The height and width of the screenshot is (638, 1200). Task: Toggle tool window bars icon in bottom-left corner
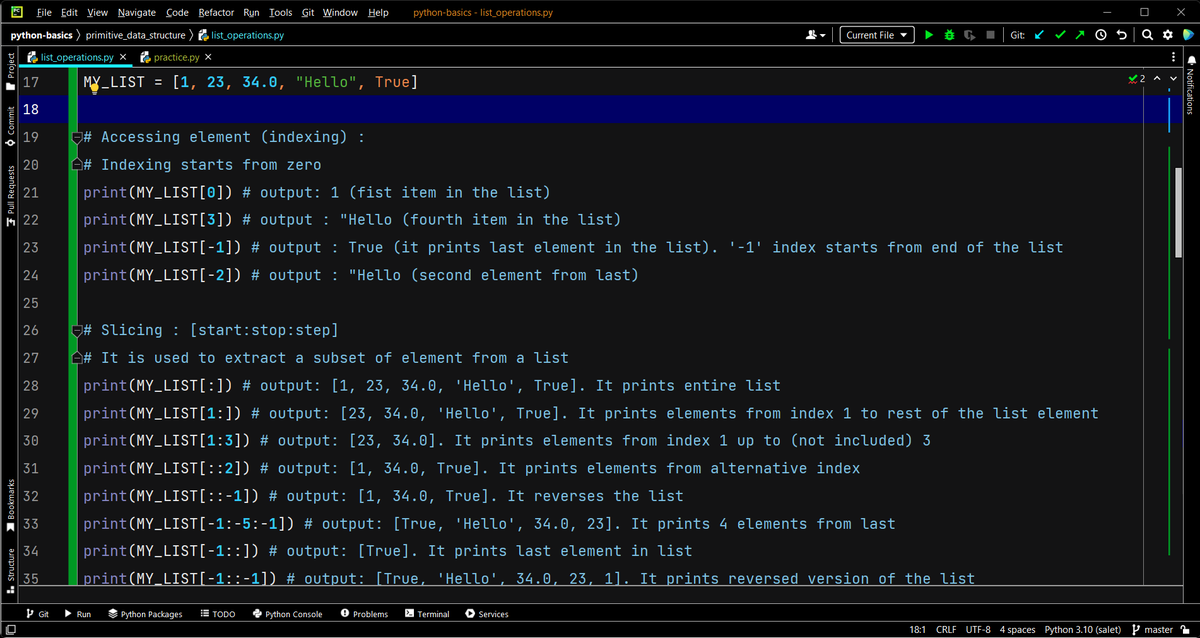(10, 629)
